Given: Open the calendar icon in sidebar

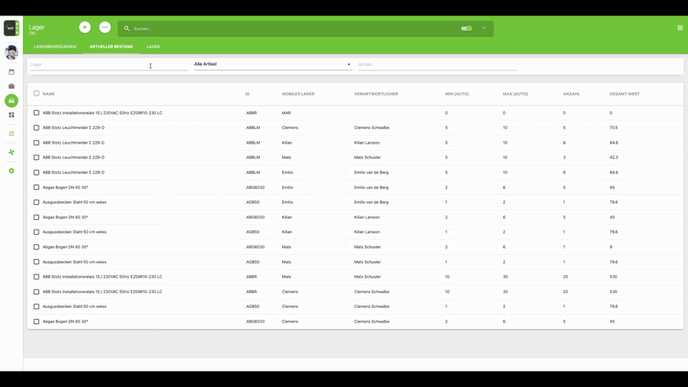Looking at the screenshot, I should point(11,72).
